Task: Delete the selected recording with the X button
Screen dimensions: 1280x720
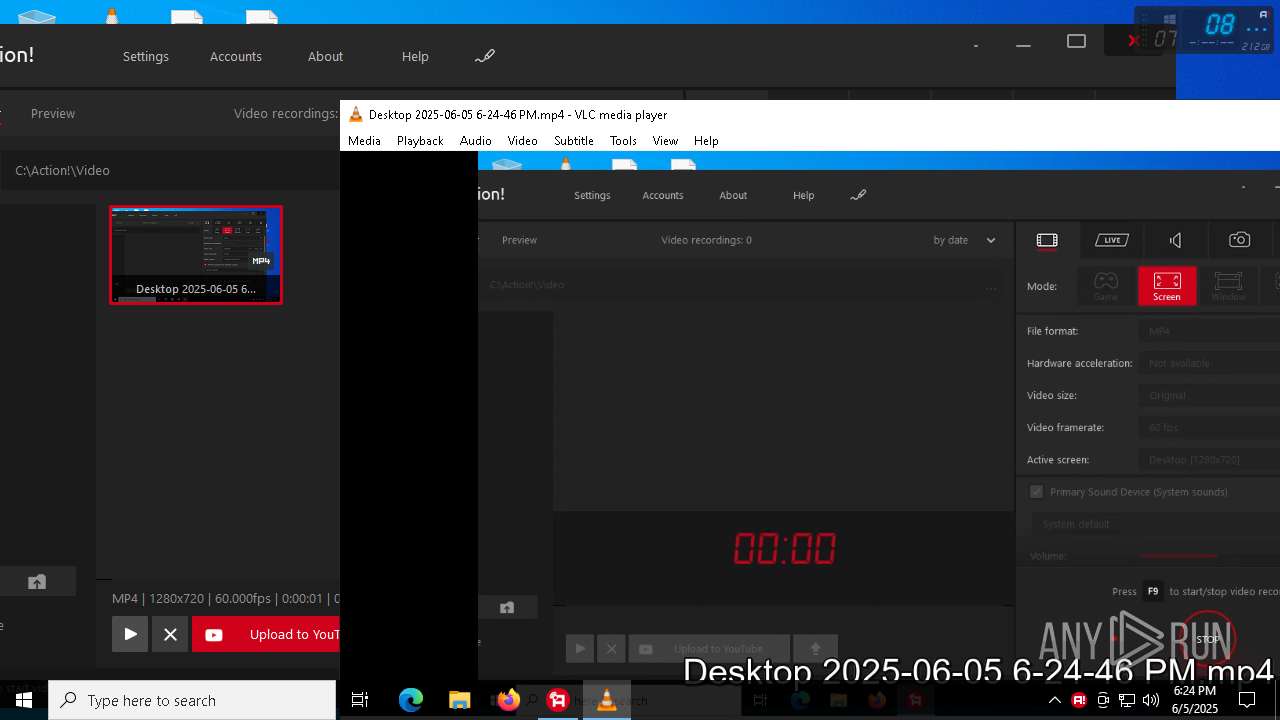Action: click(x=171, y=634)
